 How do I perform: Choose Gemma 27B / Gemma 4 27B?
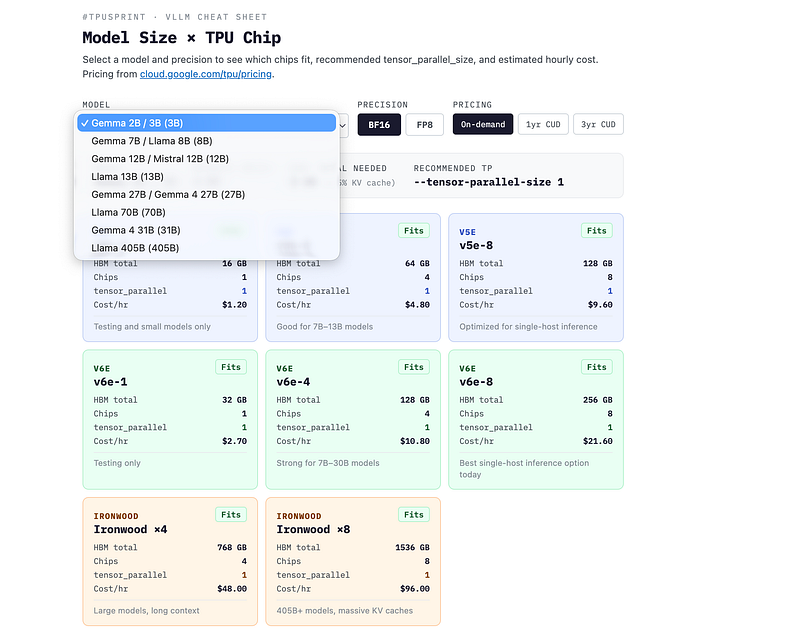coord(206,194)
